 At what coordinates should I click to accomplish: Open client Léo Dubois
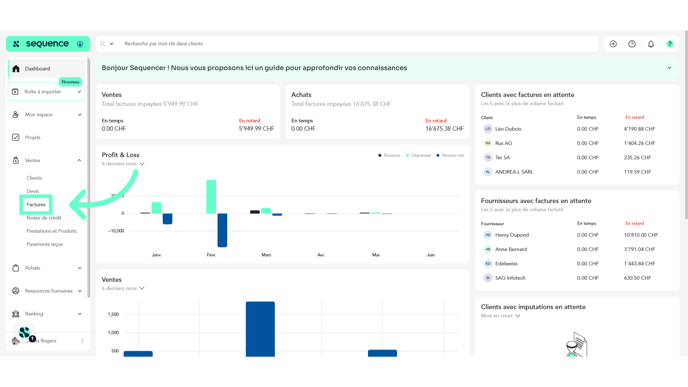pyautogui.click(x=508, y=129)
